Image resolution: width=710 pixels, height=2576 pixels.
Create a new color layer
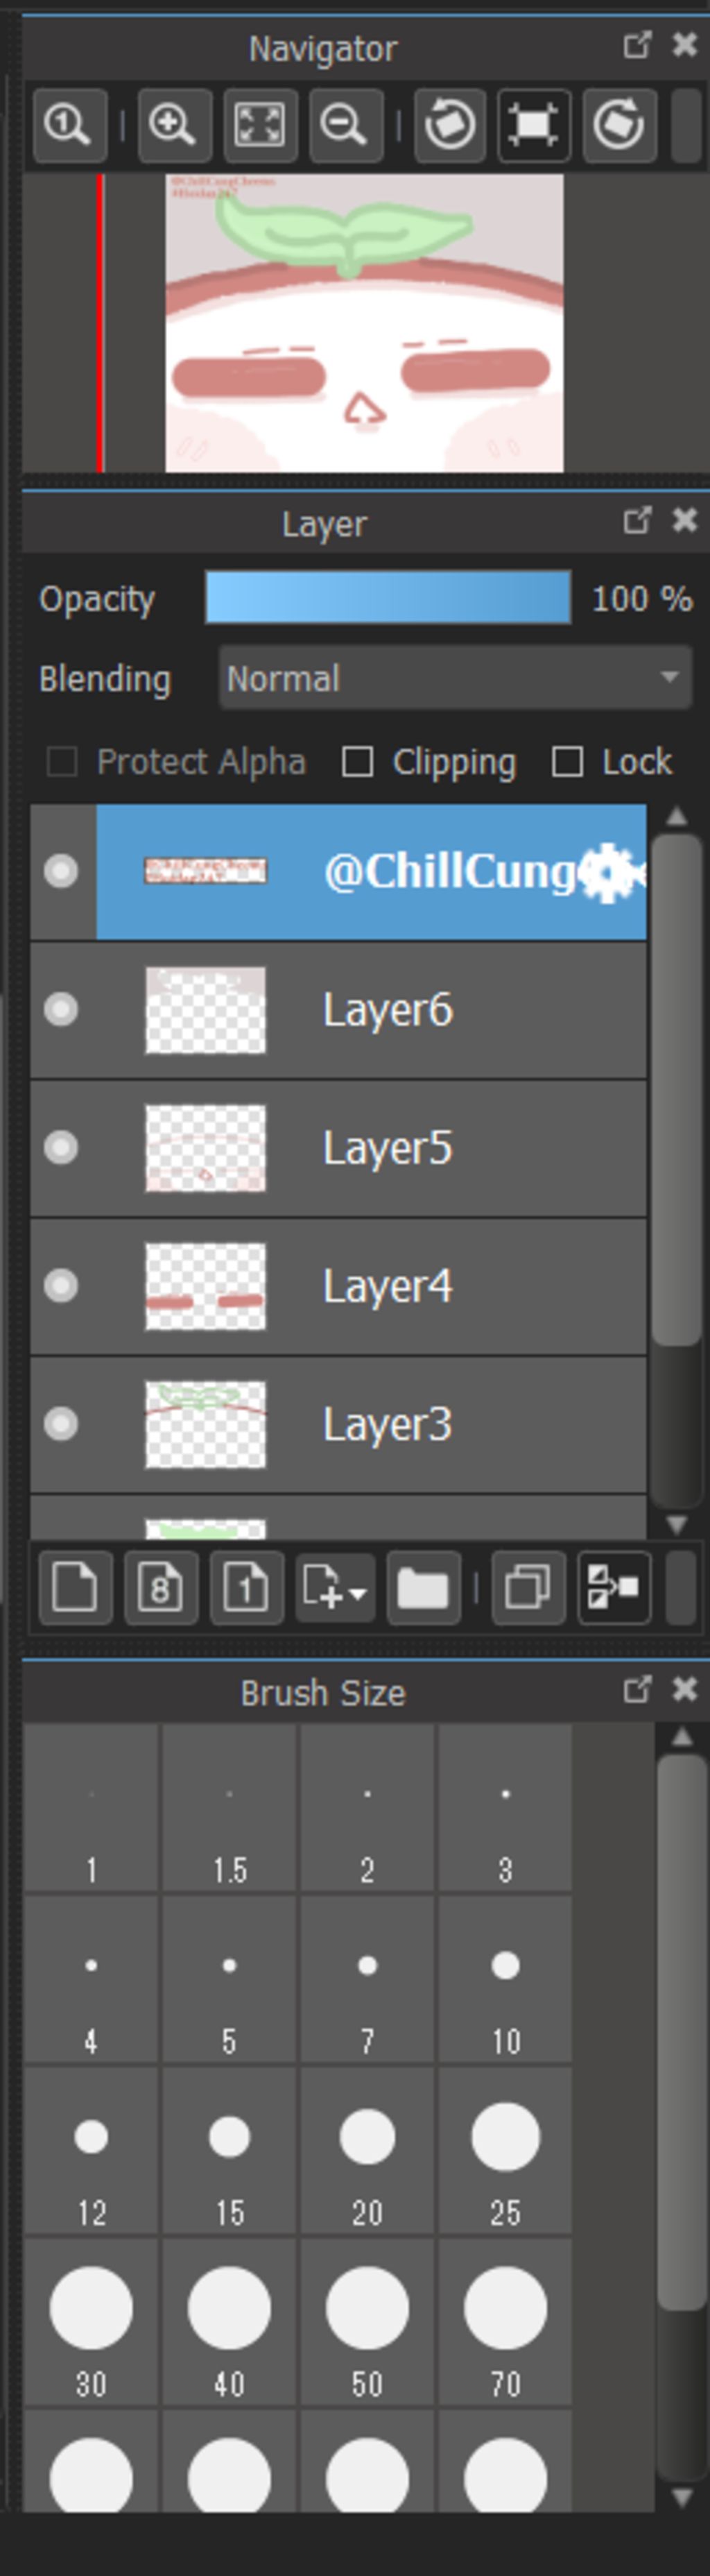pyautogui.click(x=75, y=1587)
